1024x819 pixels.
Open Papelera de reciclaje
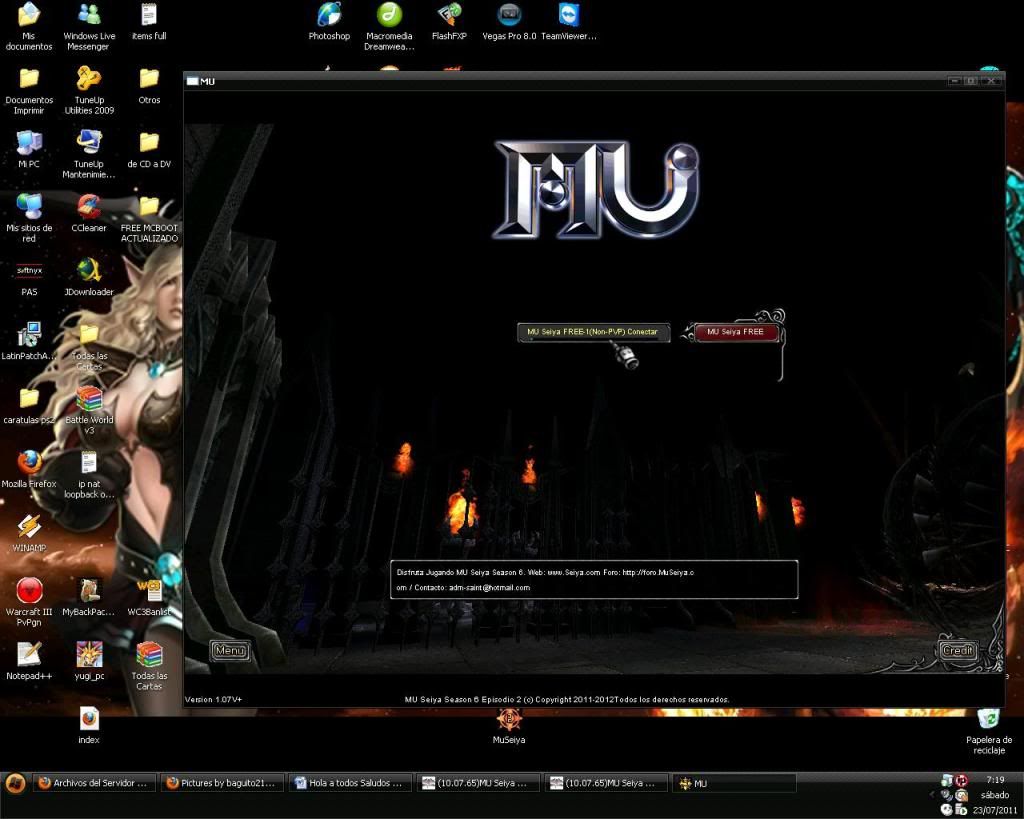(x=989, y=731)
